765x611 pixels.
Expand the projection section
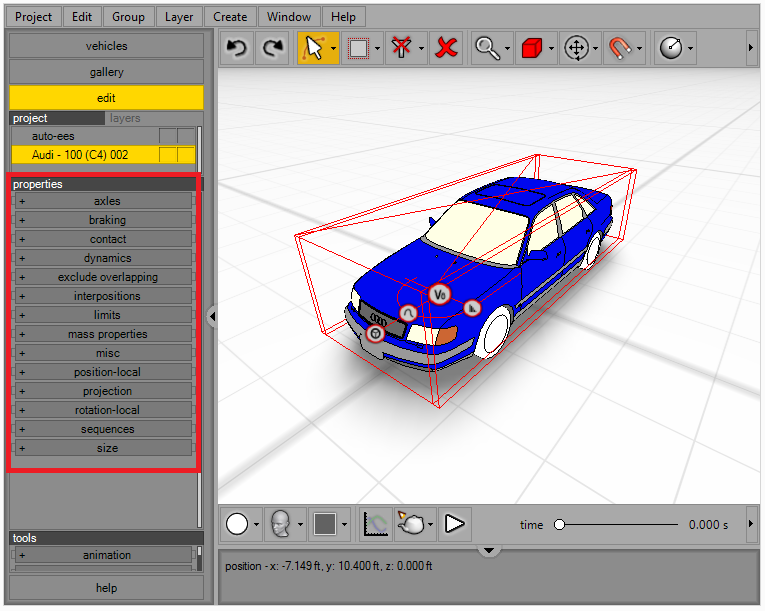[103, 391]
